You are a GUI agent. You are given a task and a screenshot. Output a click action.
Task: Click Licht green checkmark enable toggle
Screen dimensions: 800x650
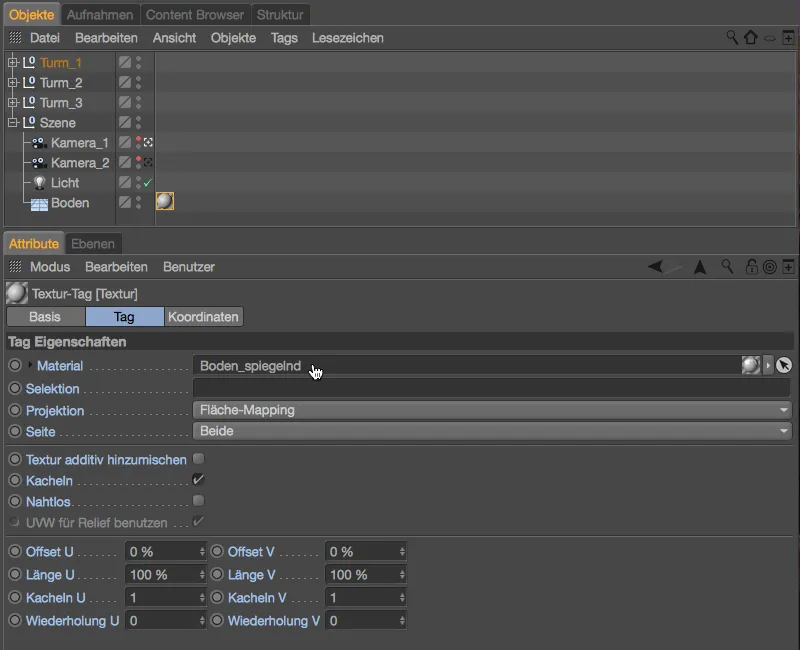148,182
